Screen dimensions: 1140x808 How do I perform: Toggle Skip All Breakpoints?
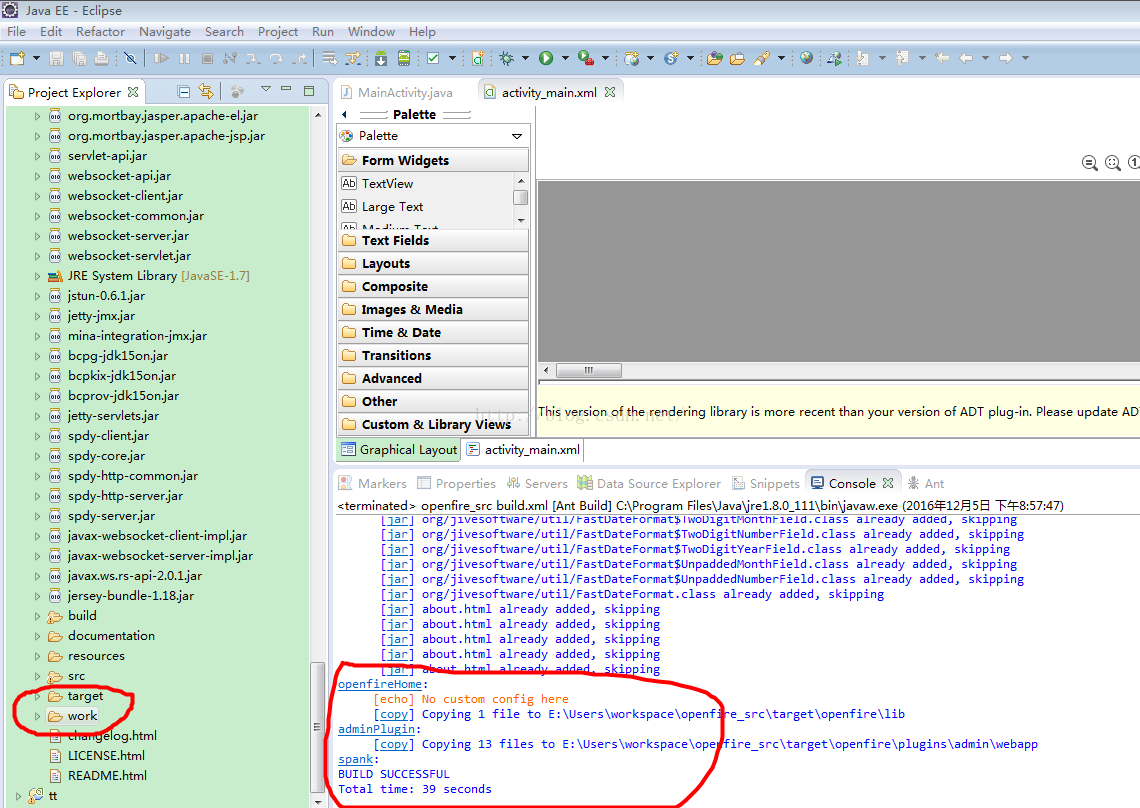[130, 58]
